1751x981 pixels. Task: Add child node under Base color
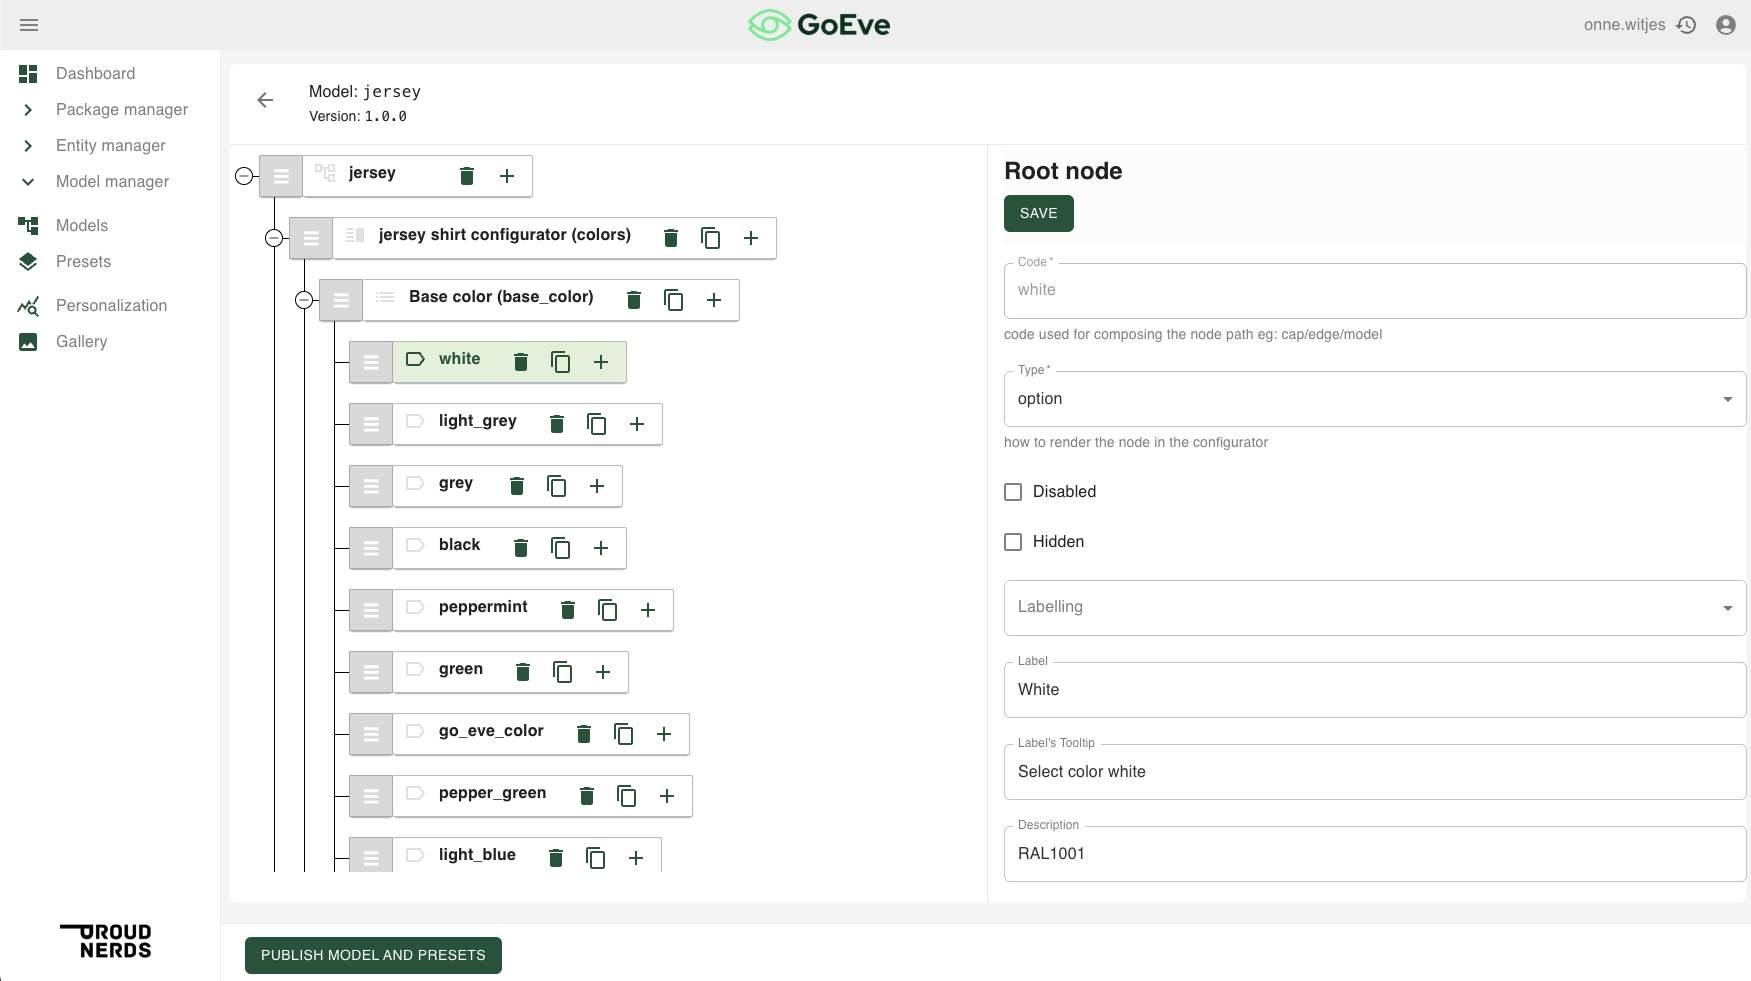click(714, 300)
